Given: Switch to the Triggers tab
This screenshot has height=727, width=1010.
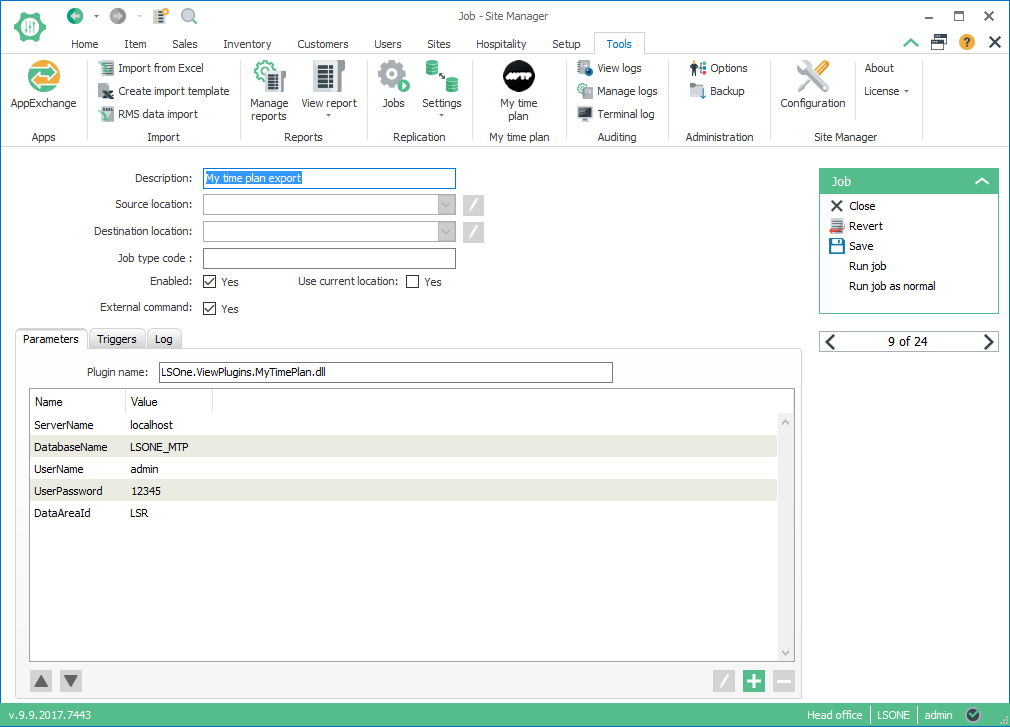Looking at the screenshot, I should [x=117, y=339].
